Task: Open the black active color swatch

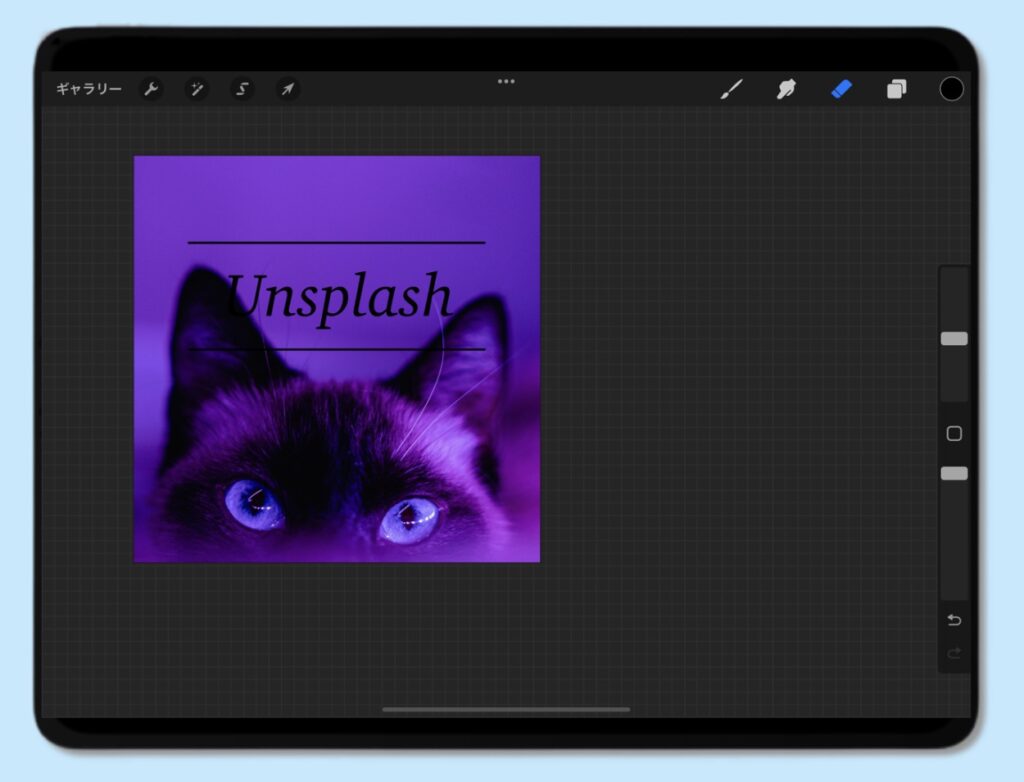Action: tap(952, 89)
